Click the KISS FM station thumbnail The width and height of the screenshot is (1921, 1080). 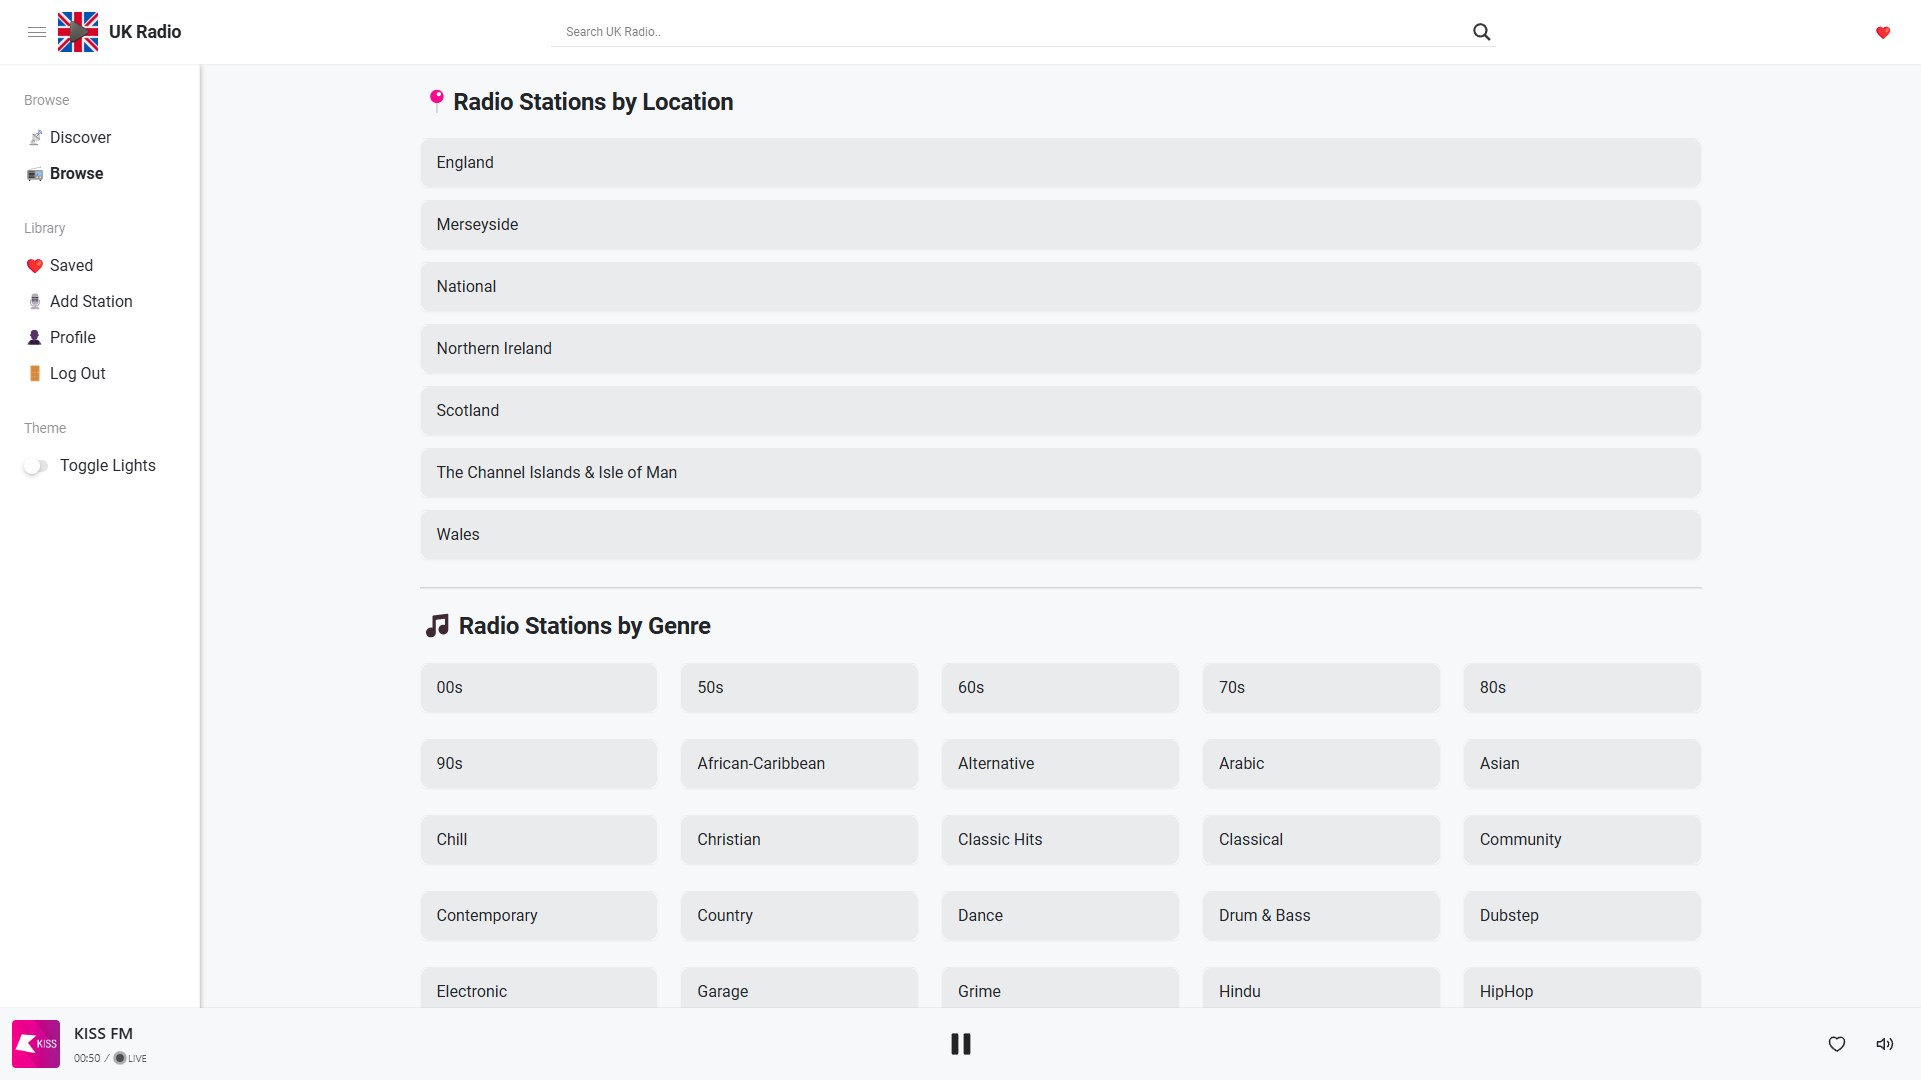point(36,1044)
